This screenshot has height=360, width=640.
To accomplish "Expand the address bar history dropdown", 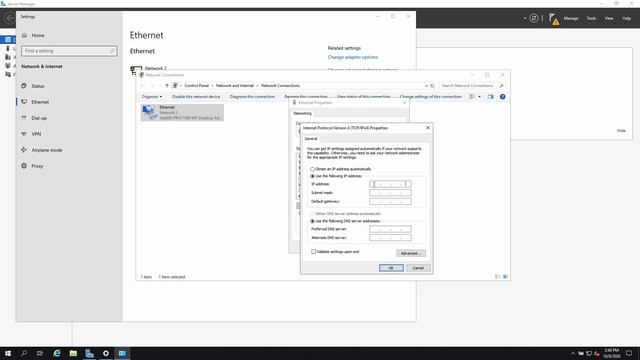I will [x=427, y=86].
